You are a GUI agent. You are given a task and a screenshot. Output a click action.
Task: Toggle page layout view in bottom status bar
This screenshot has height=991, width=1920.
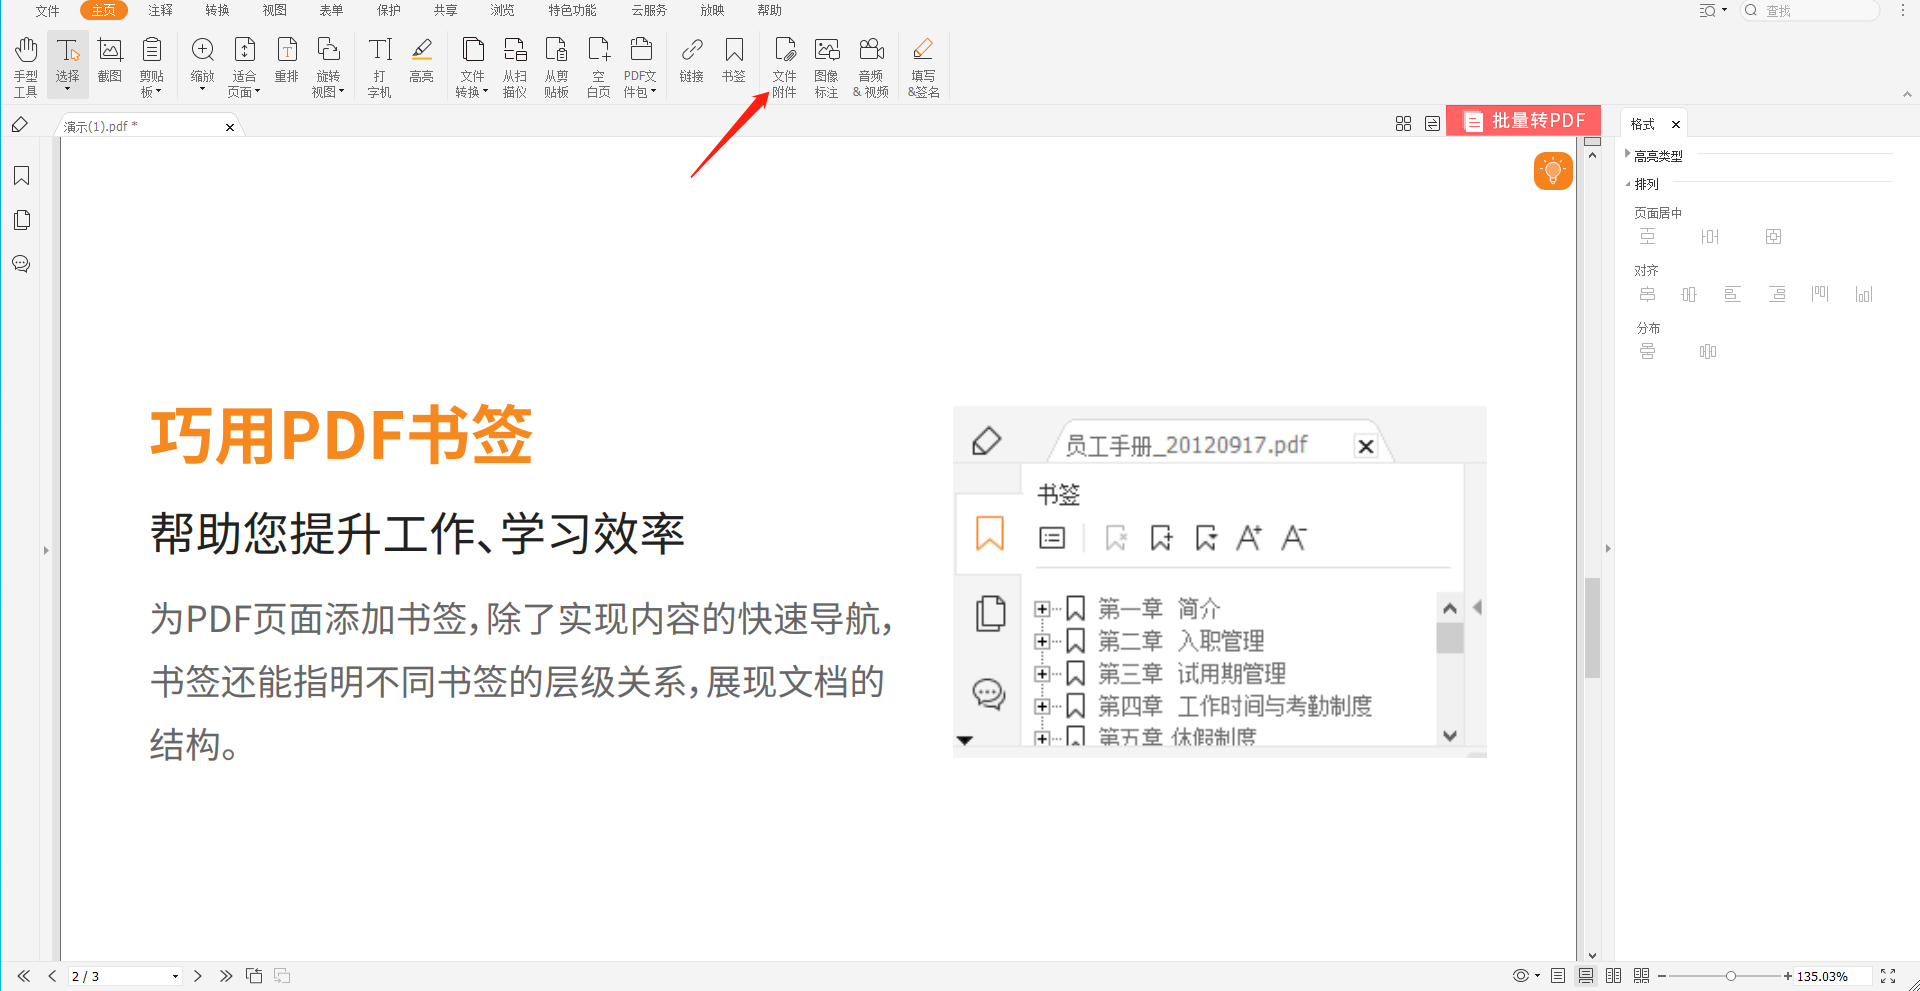1557,976
